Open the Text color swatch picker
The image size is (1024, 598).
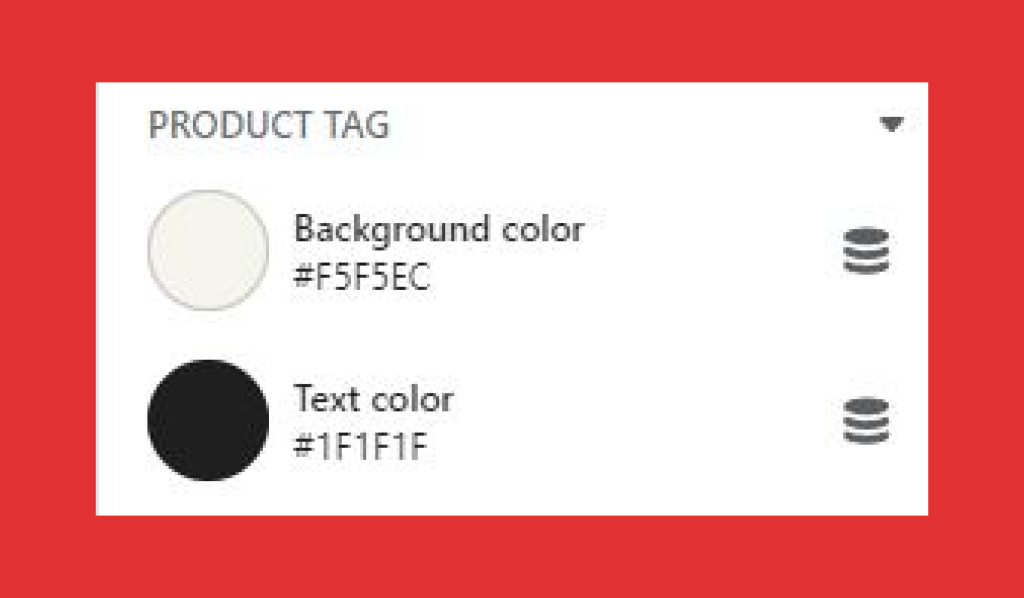[x=208, y=420]
